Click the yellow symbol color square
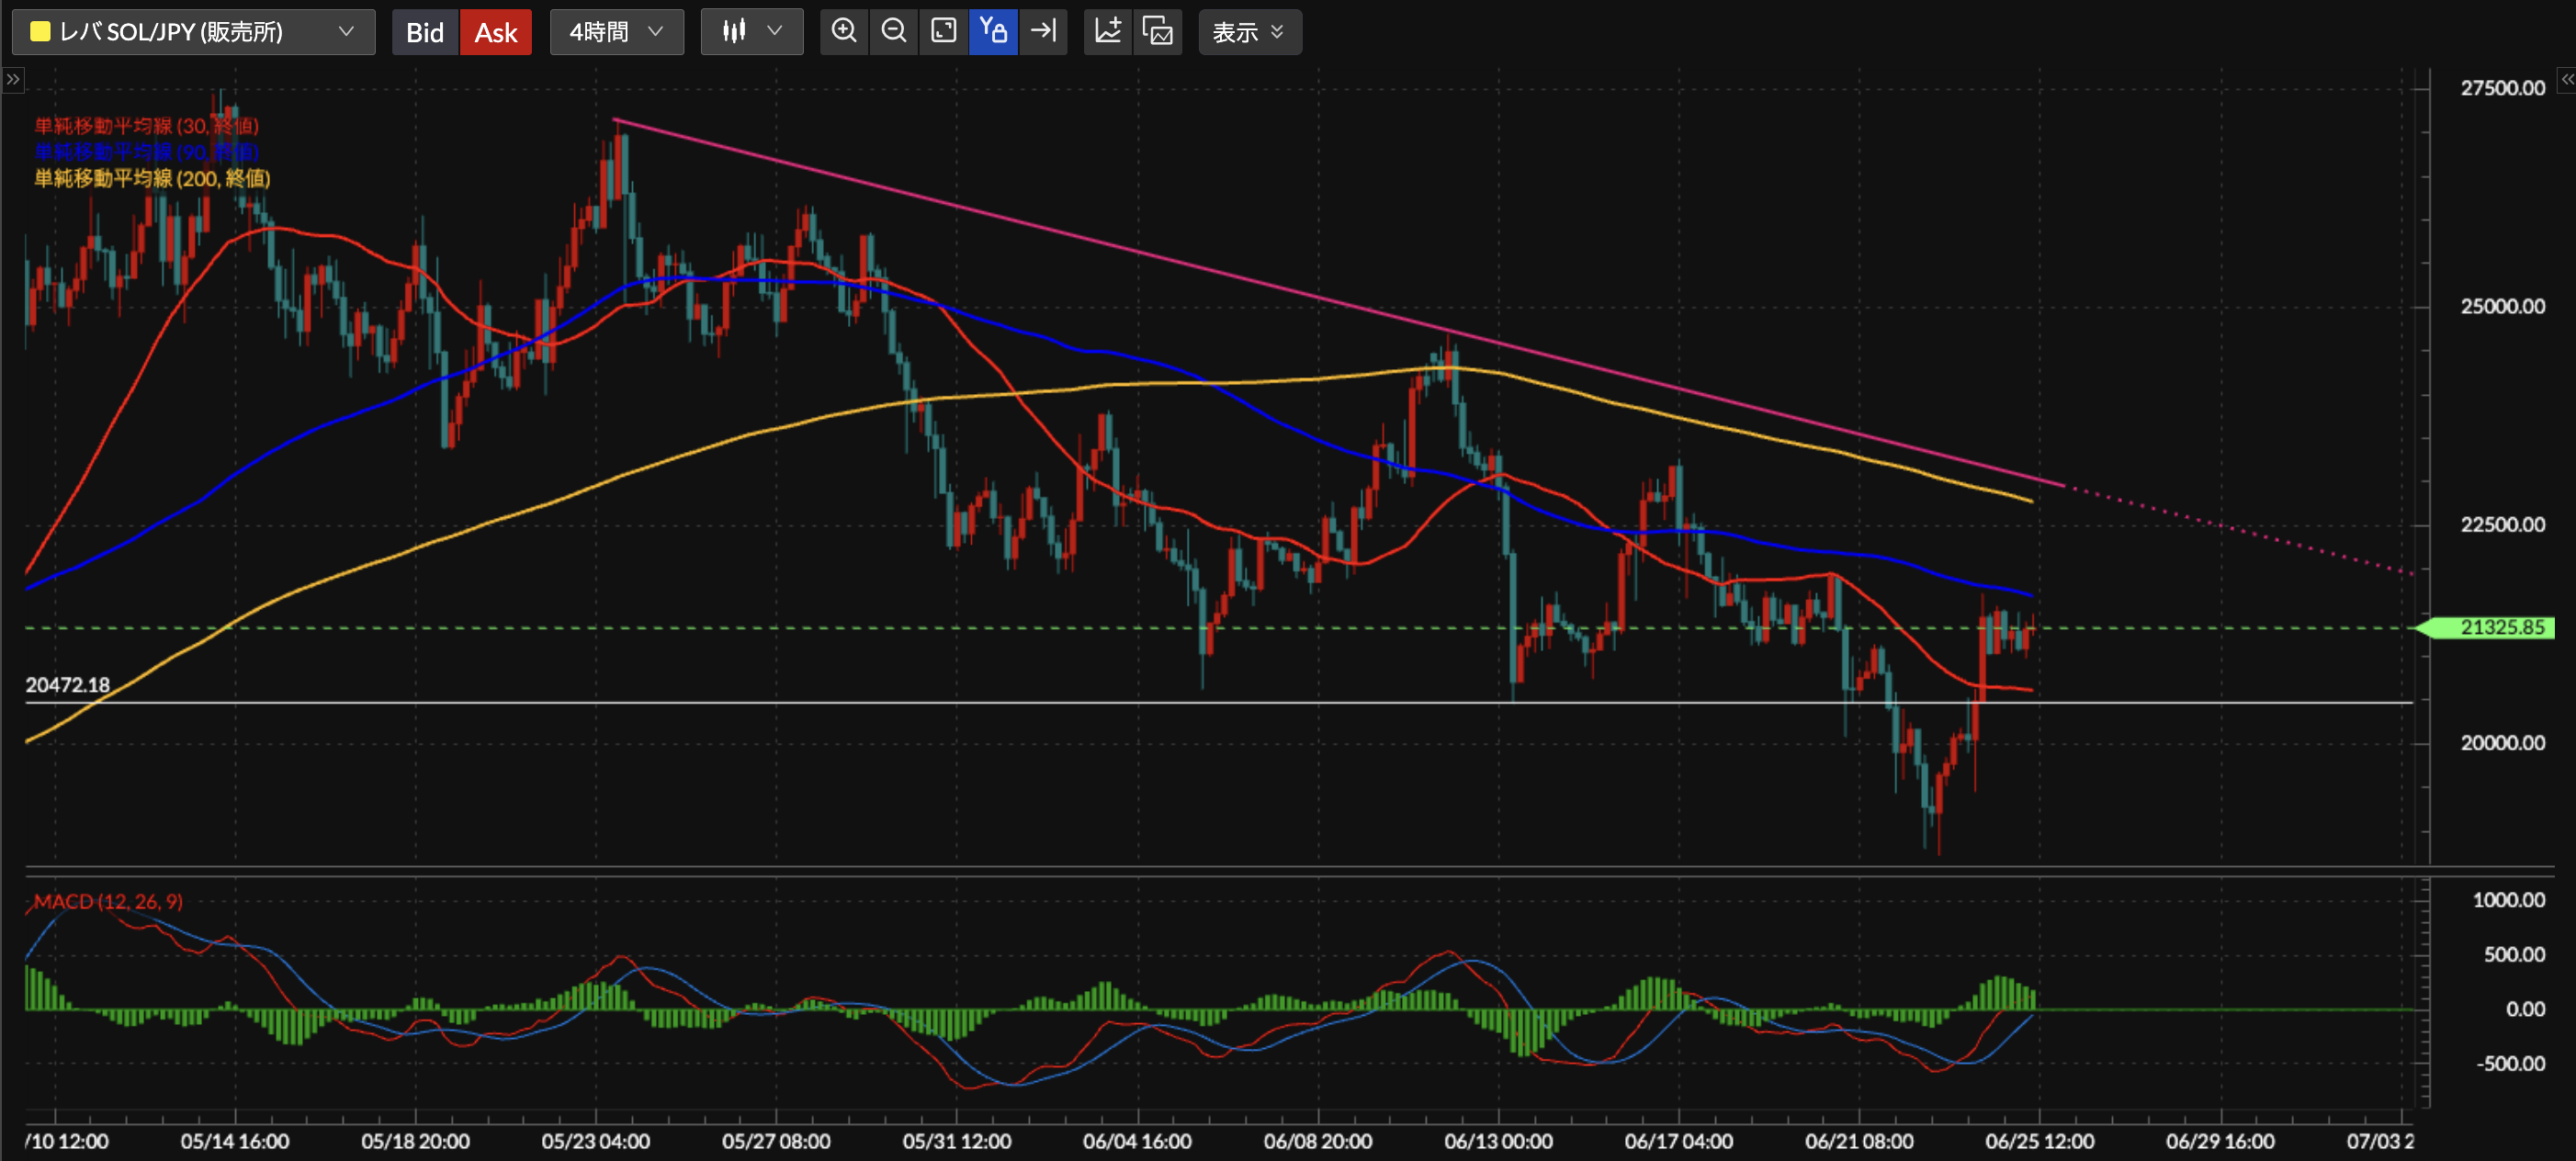The height and width of the screenshot is (1161, 2576). point(40,32)
